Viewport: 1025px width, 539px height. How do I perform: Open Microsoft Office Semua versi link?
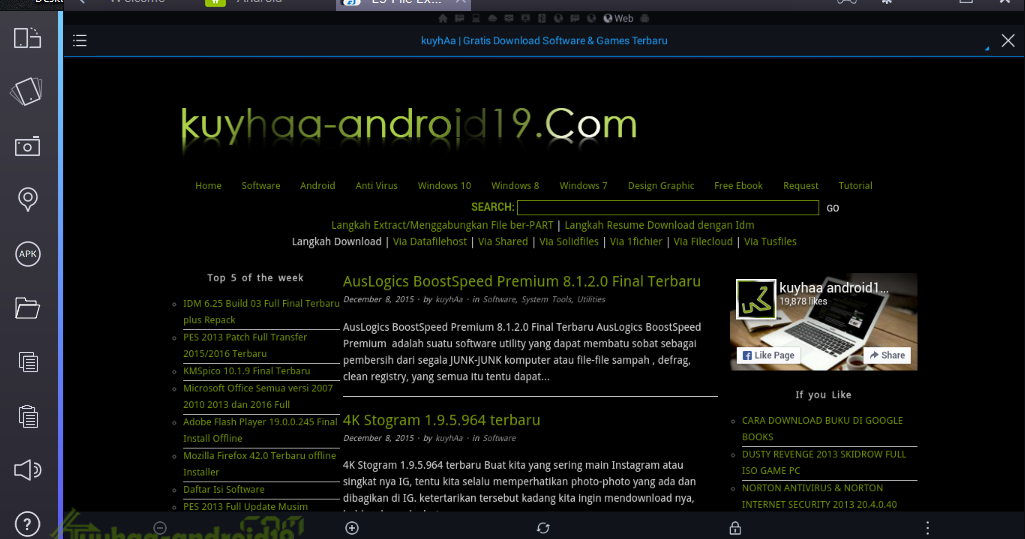[258, 396]
